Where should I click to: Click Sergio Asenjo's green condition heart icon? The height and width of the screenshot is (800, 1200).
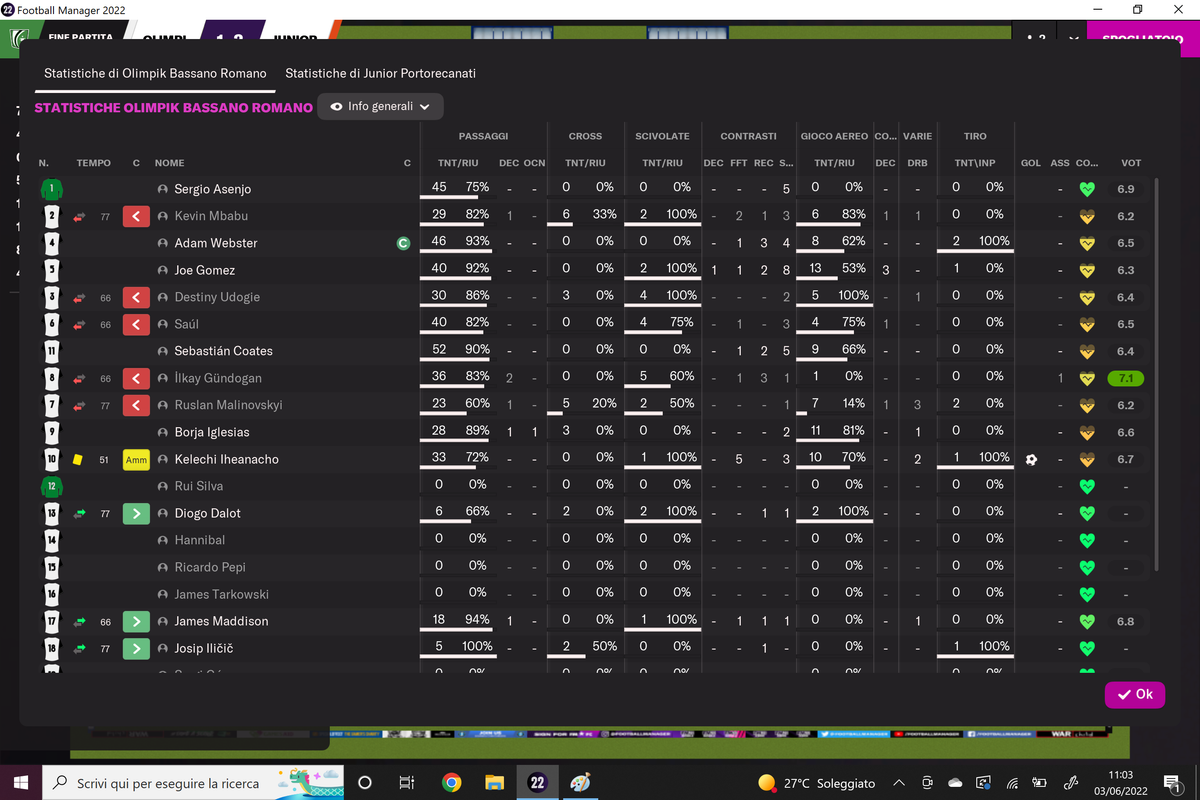(1087, 189)
